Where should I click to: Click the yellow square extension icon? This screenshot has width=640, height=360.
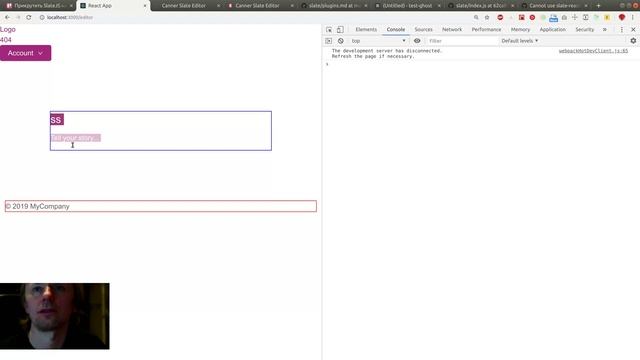click(607, 18)
